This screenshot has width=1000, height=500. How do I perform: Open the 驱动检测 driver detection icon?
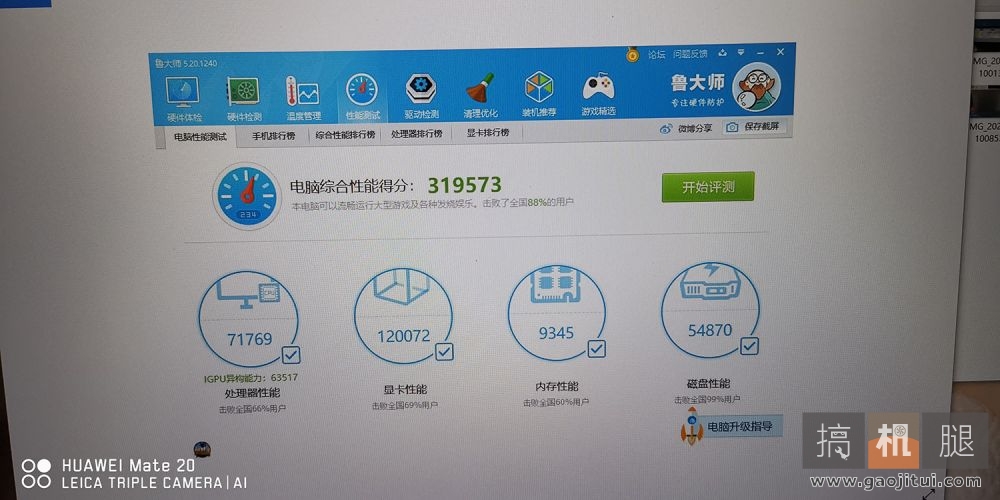[x=421, y=89]
